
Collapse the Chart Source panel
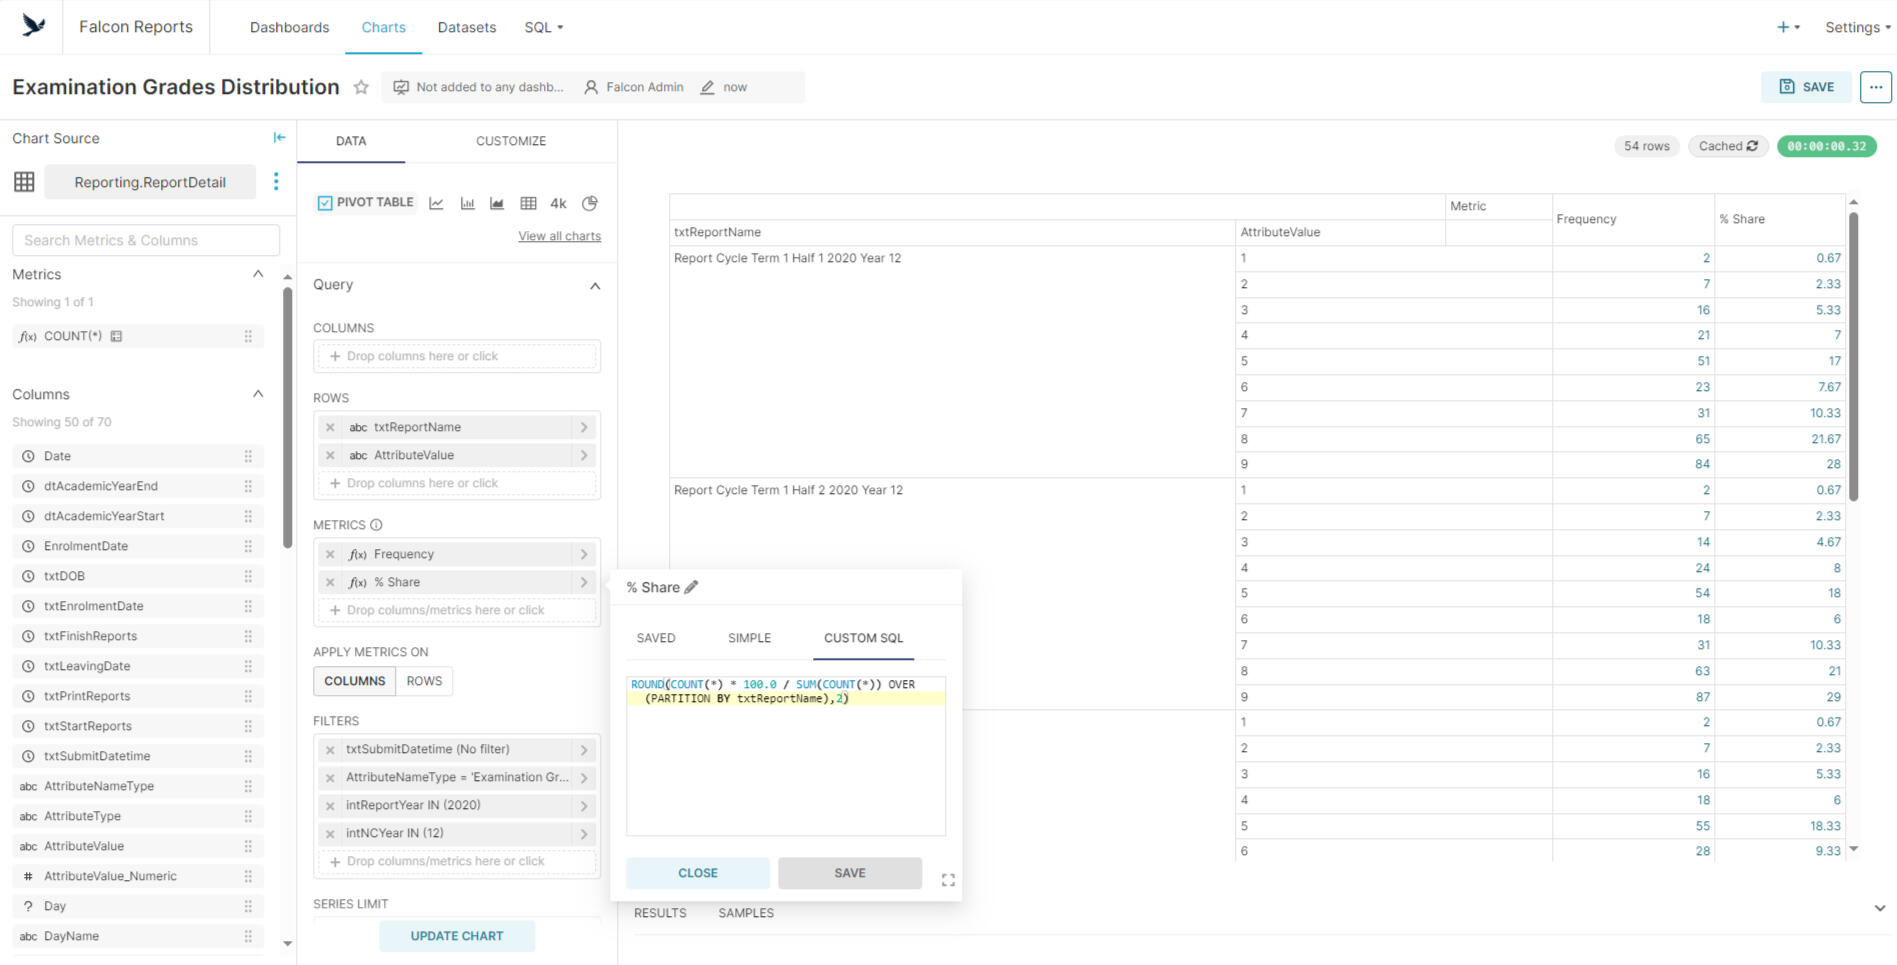click(279, 138)
